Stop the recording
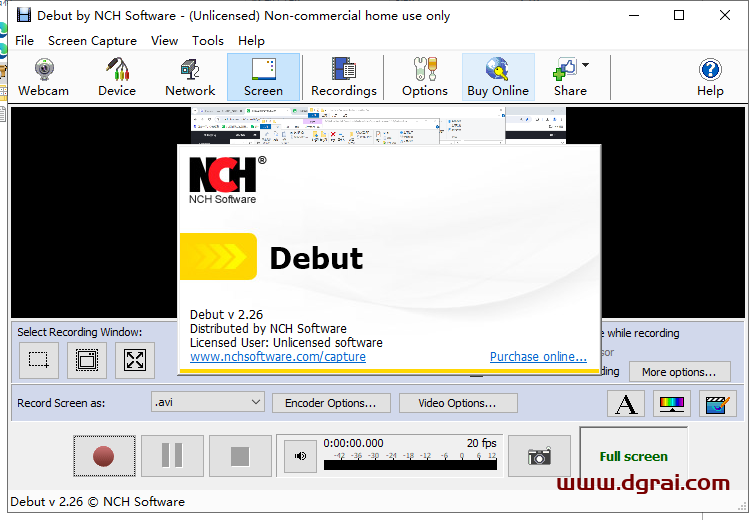Viewport: 756px width, 520px height. (240, 456)
